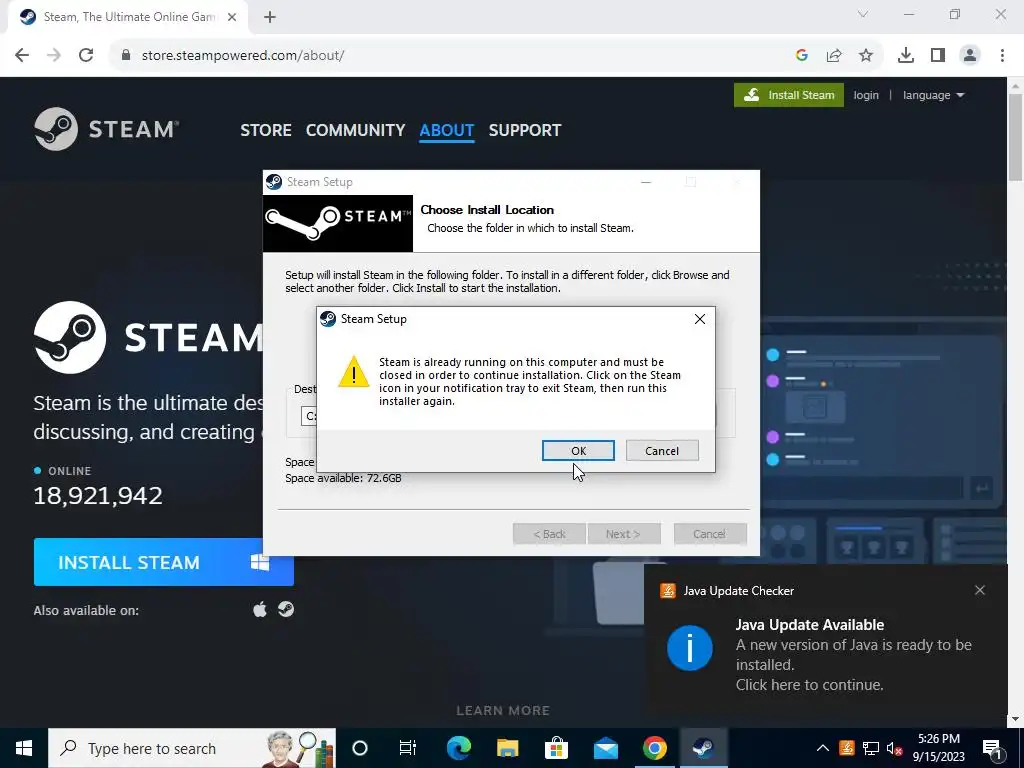Click the taskbar search box
This screenshot has height=768, width=1024.
point(192,748)
